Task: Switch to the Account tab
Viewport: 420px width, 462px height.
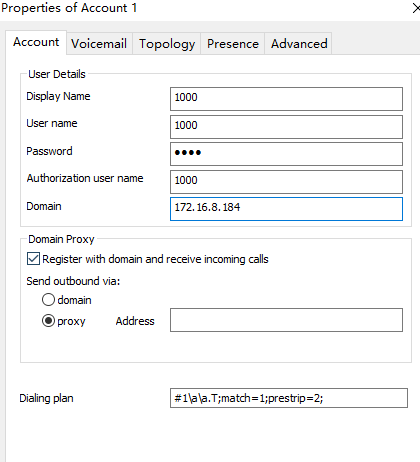Action: [x=36, y=42]
